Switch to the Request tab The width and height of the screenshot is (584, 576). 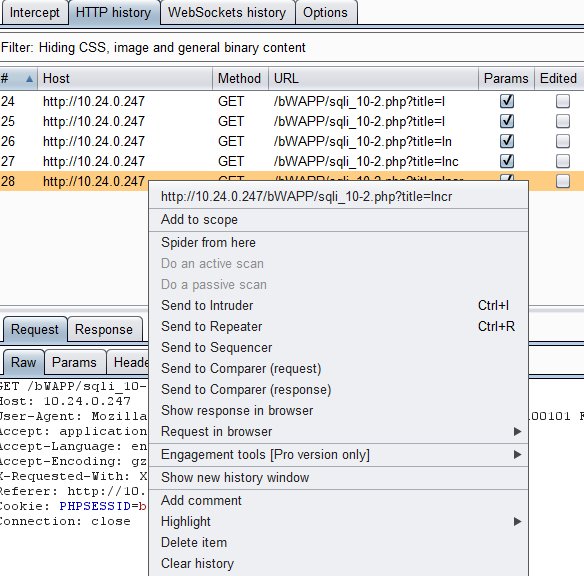35,330
